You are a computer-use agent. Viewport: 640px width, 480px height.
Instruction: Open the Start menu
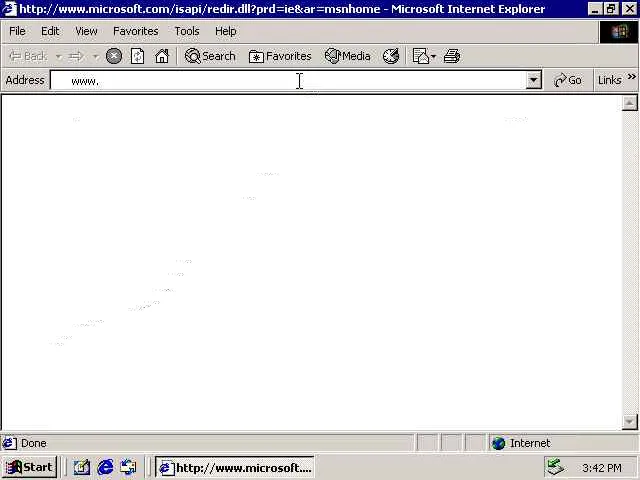(x=29, y=467)
